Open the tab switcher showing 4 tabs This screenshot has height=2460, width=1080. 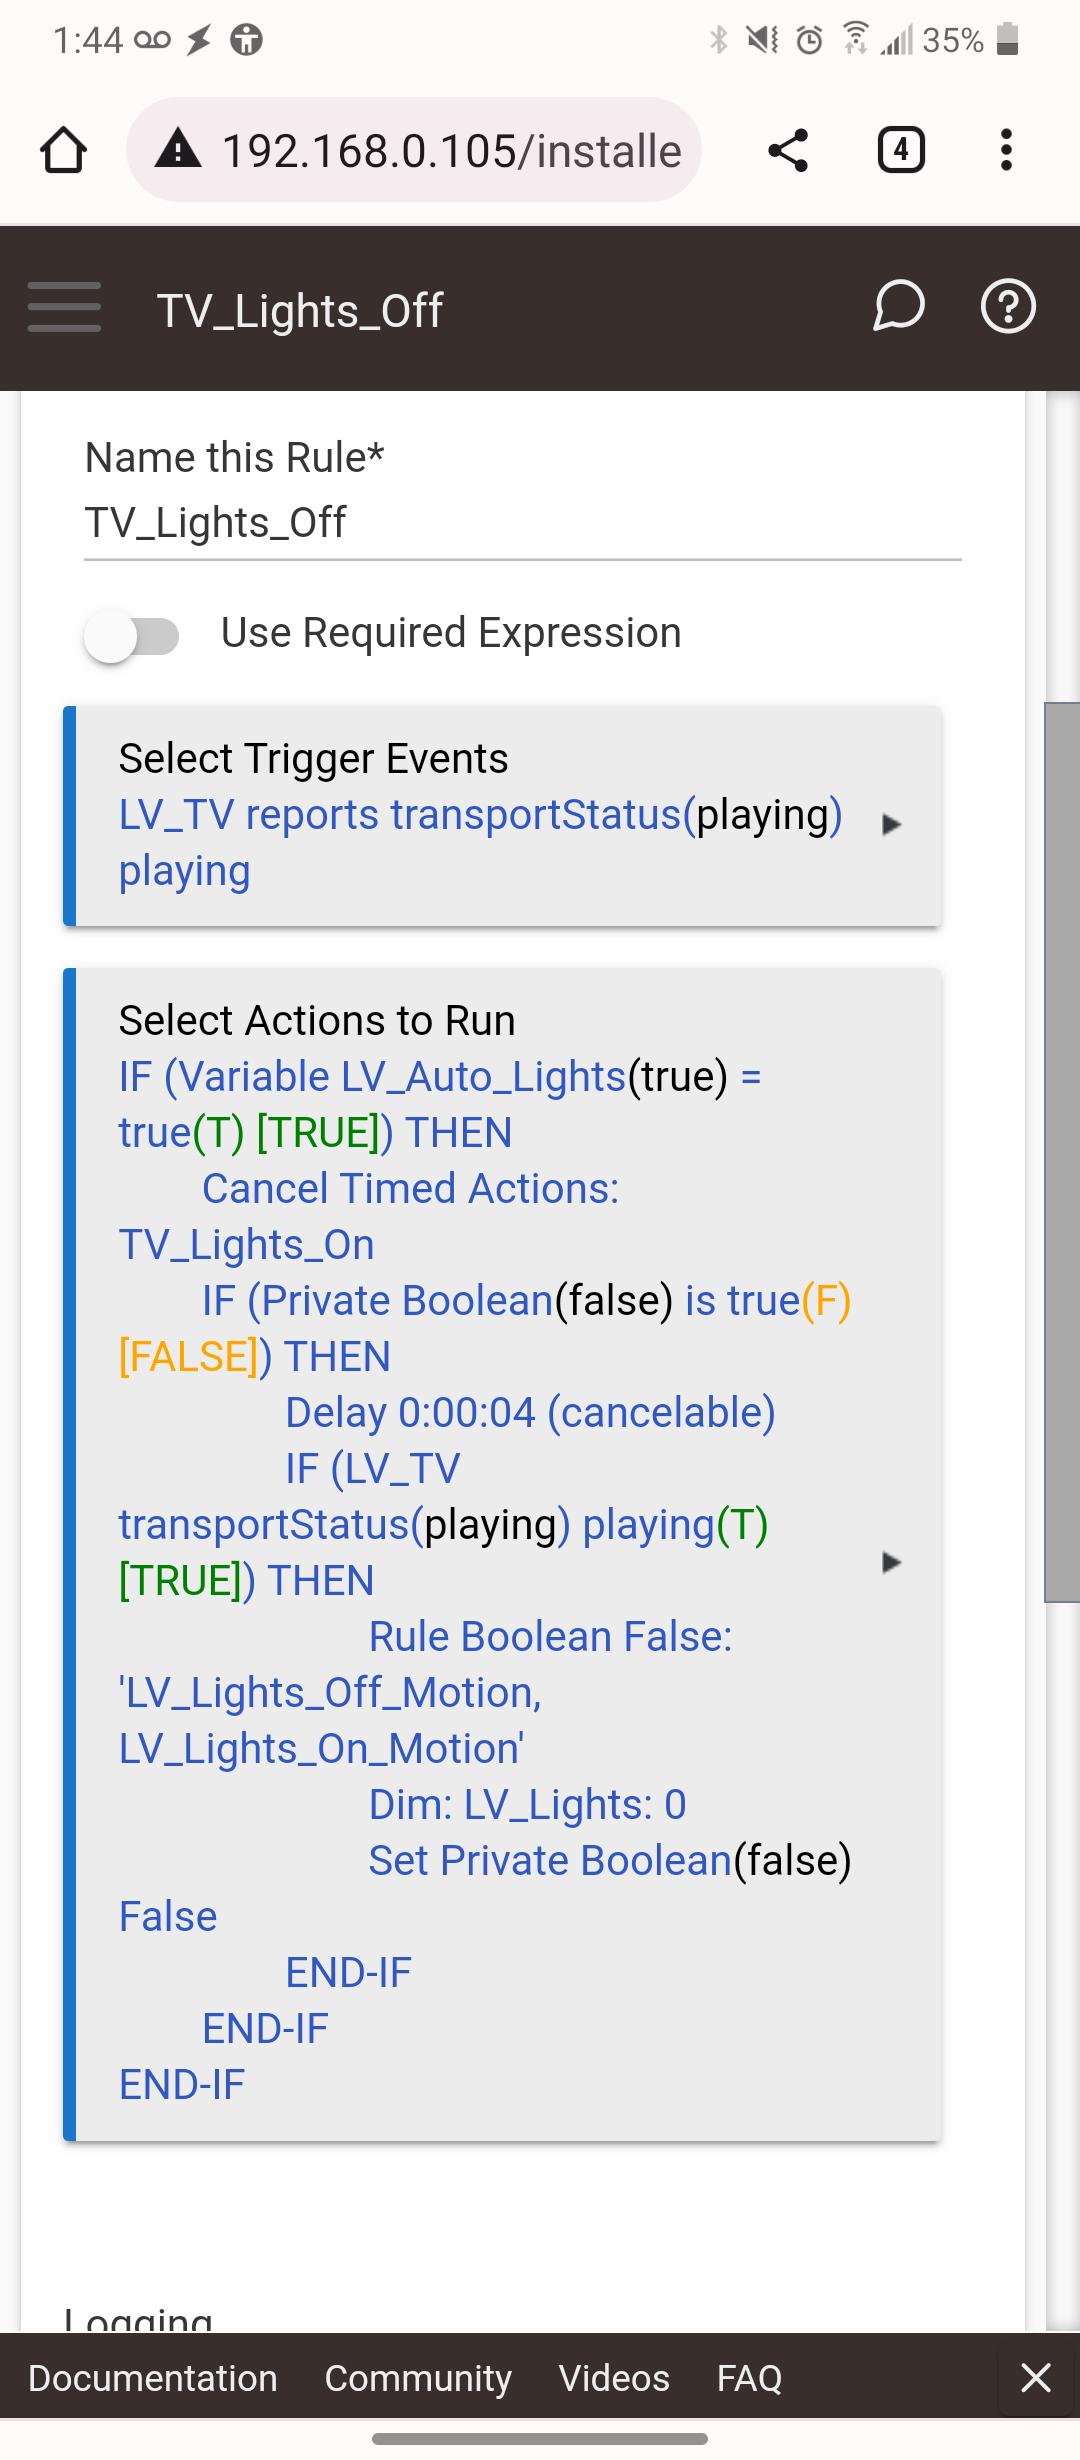click(x=901, y=151)
